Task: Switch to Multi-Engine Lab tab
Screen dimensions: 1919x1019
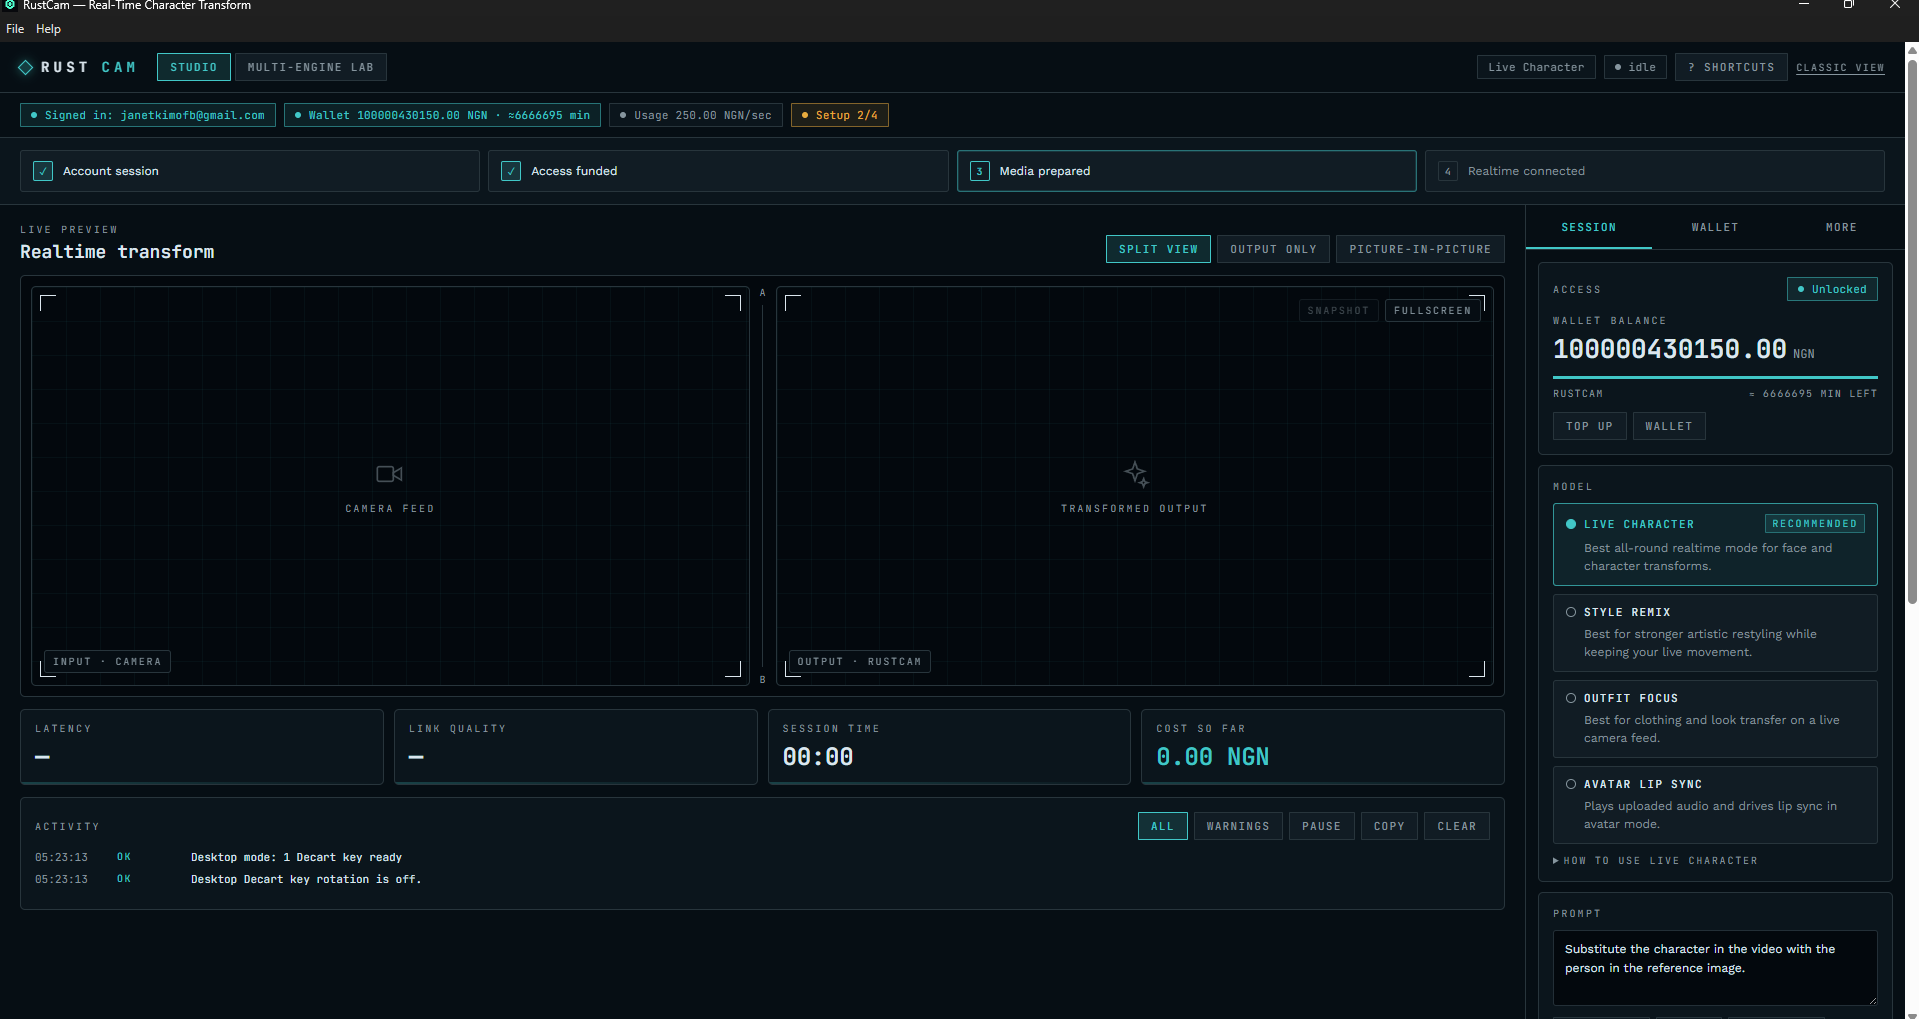Action: (x=310, y=67)
